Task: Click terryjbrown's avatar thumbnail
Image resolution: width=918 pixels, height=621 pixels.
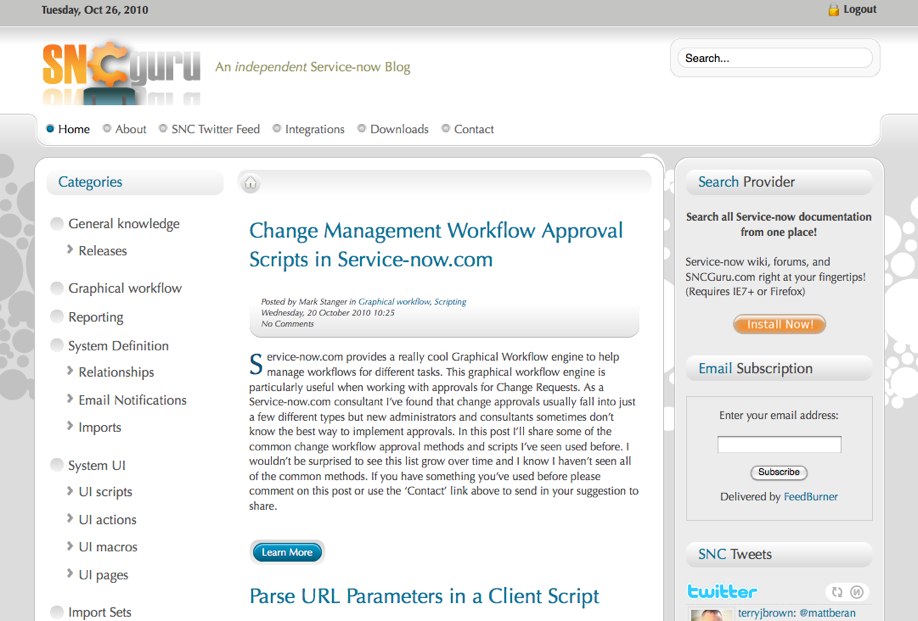Action: 707,615
